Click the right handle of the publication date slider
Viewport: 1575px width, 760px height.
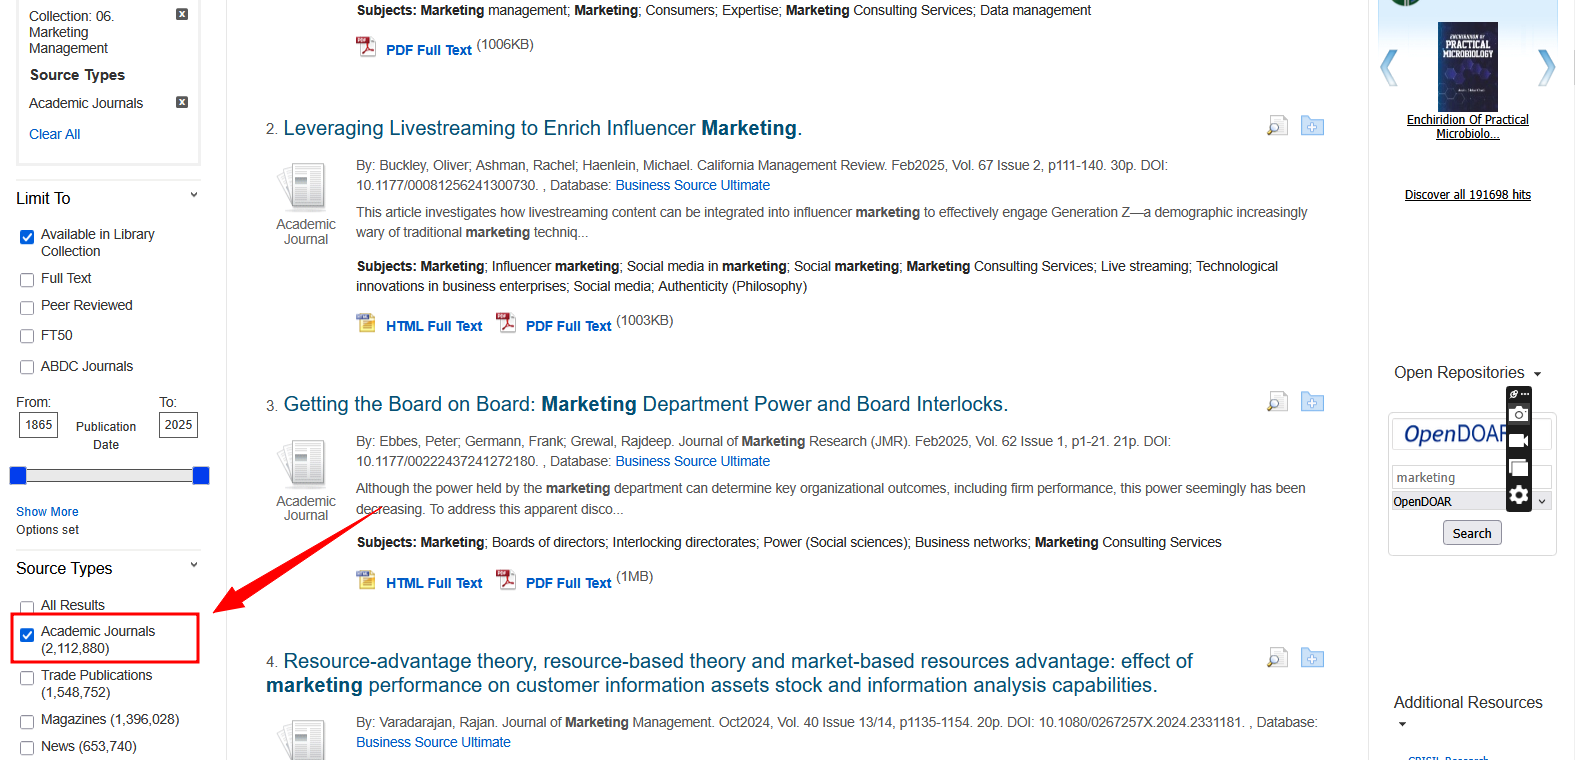201,476
